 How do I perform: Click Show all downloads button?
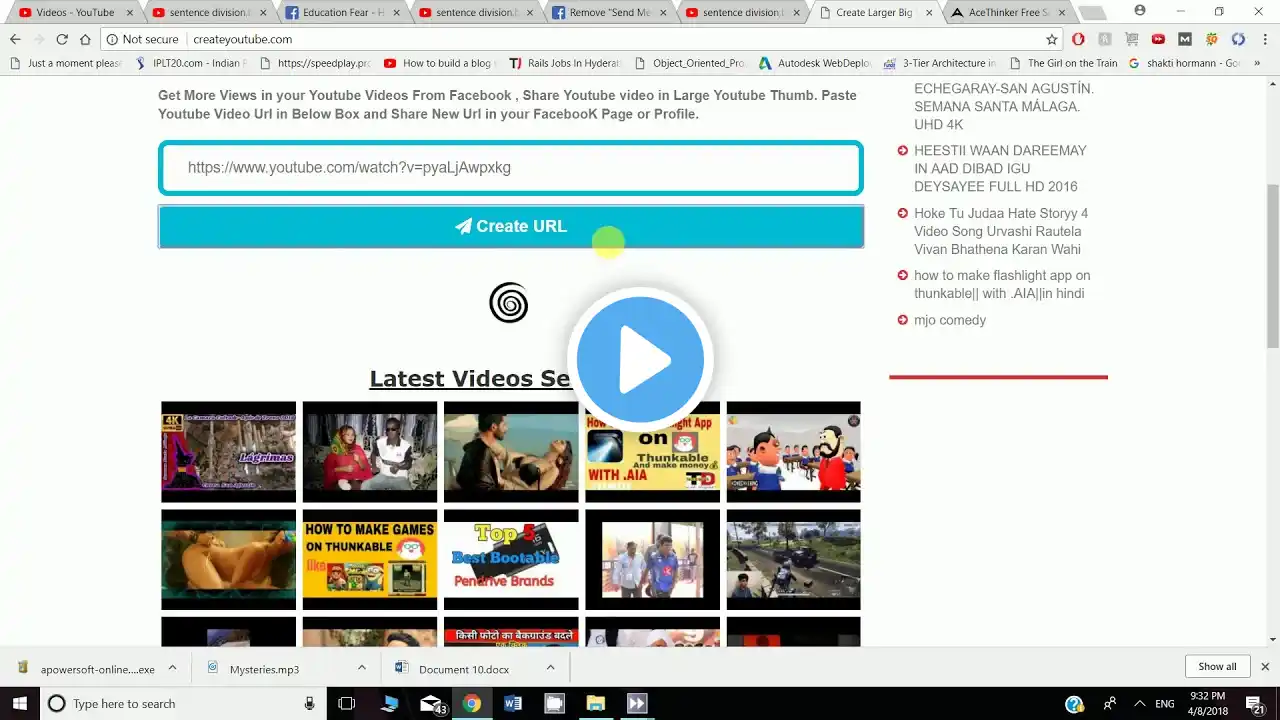(x=1217, y=667)
